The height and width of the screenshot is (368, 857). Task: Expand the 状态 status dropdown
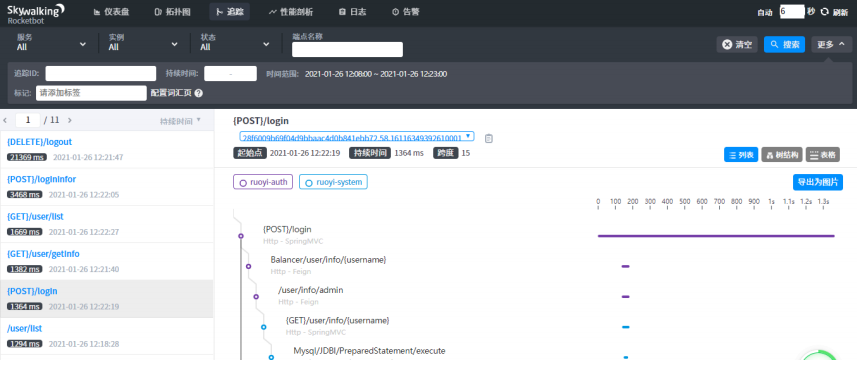[235, 43]
